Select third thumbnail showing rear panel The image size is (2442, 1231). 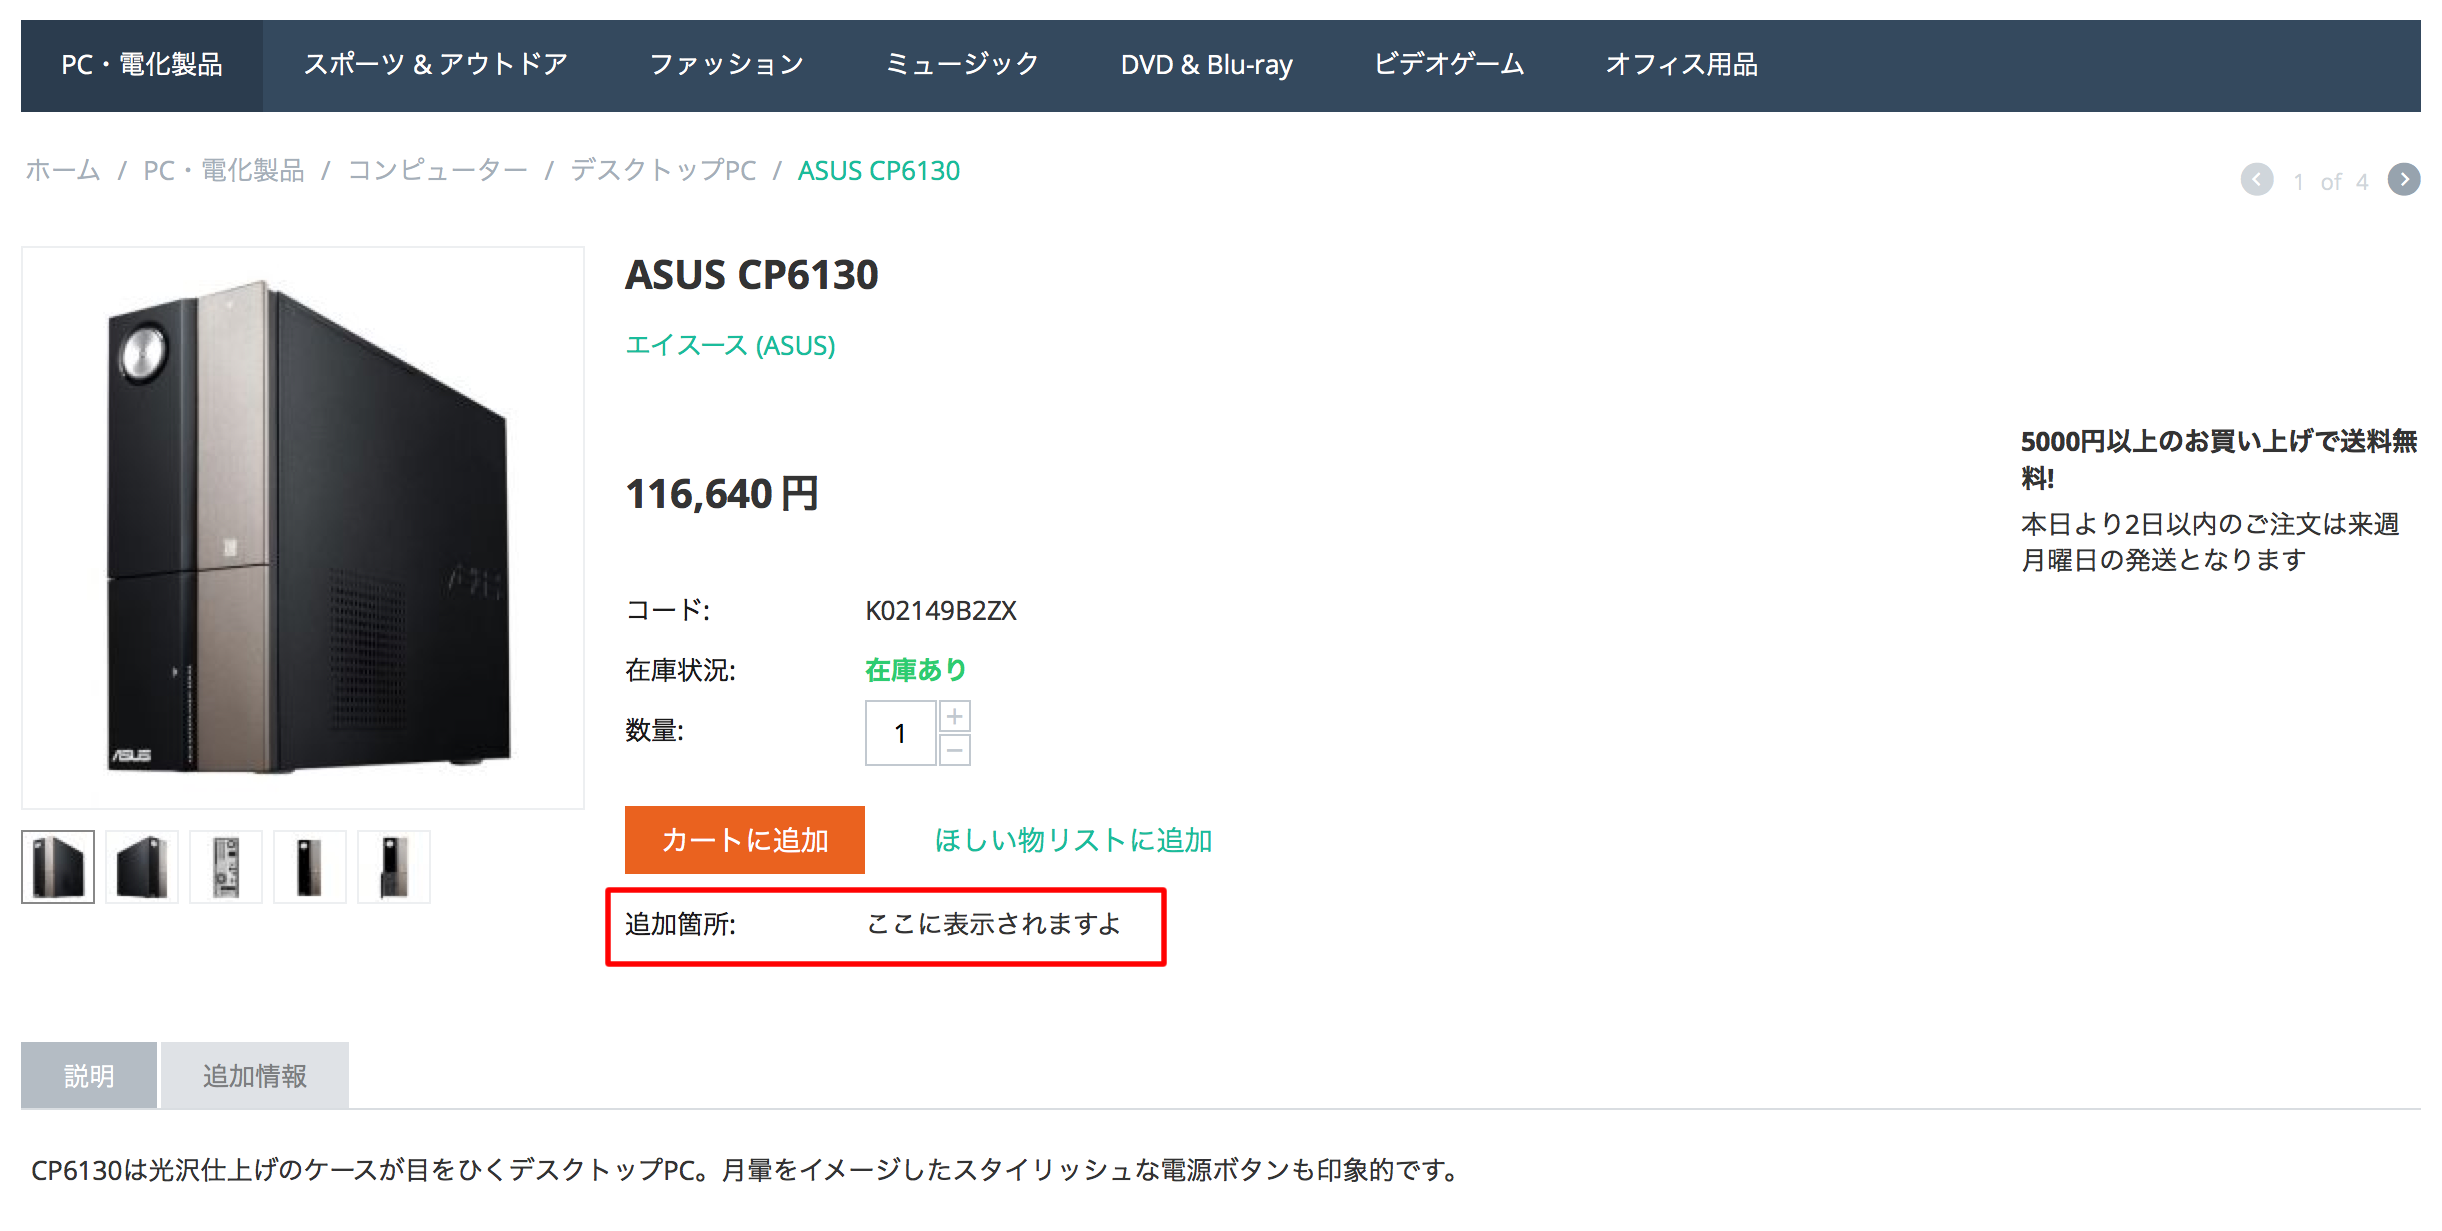tap(226, 867)
